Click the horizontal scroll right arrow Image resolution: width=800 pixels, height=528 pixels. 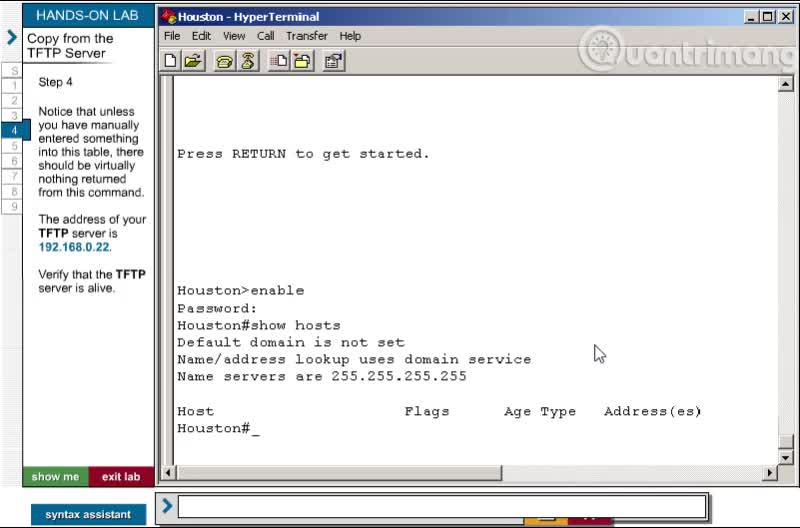[x=769, y=473]
